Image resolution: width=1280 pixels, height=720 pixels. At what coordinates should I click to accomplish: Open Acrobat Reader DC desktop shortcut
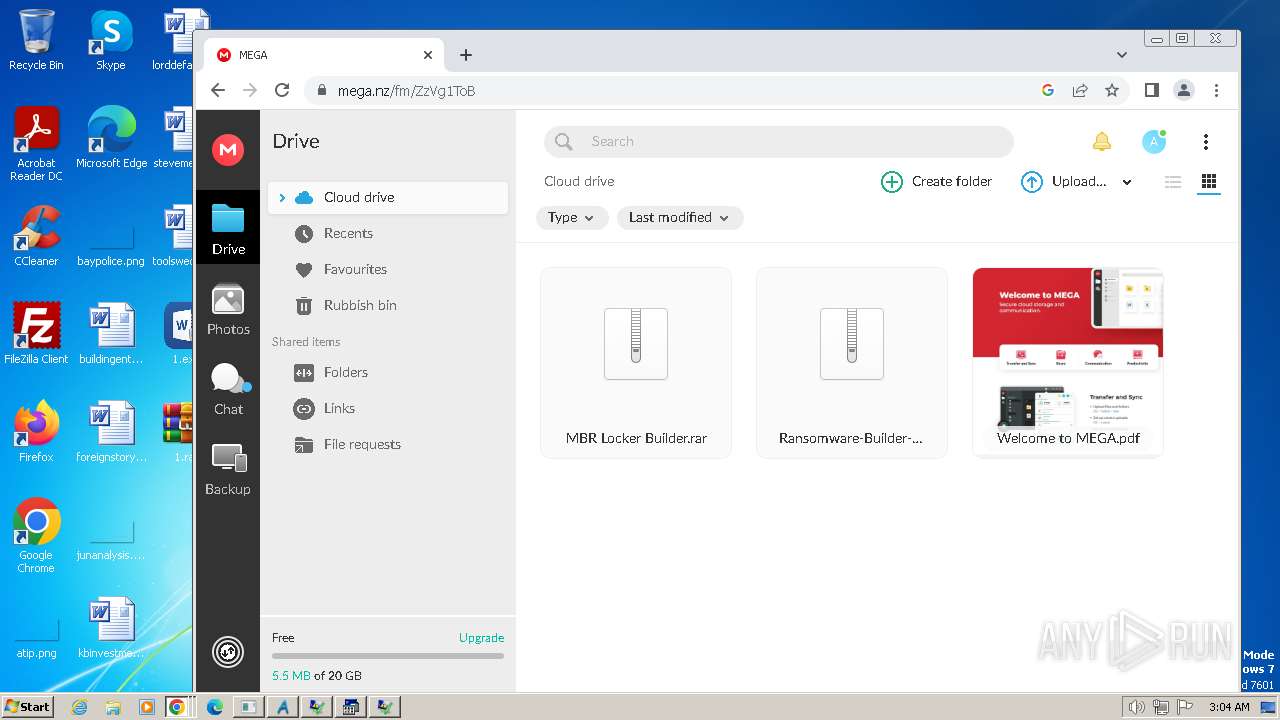[36, 144]
